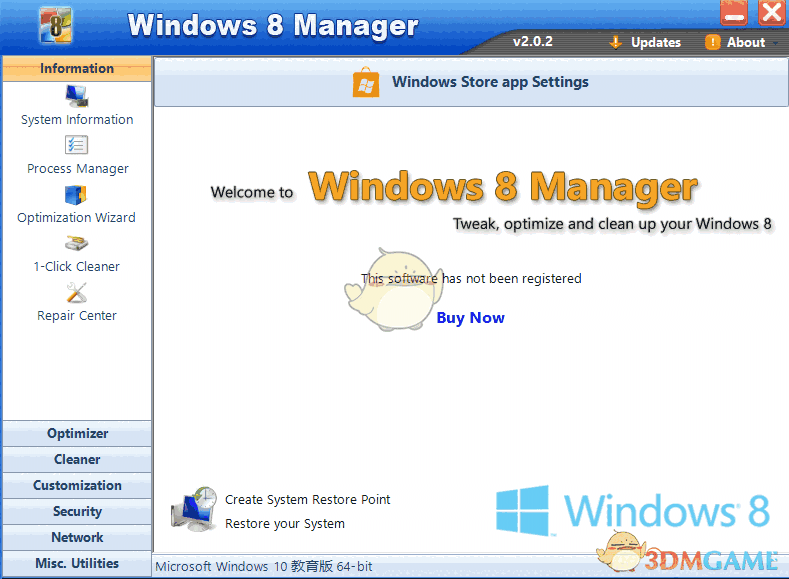789x579 pixels.
Task: Click Create System Restore Point
Action: (x=307, y=500)
